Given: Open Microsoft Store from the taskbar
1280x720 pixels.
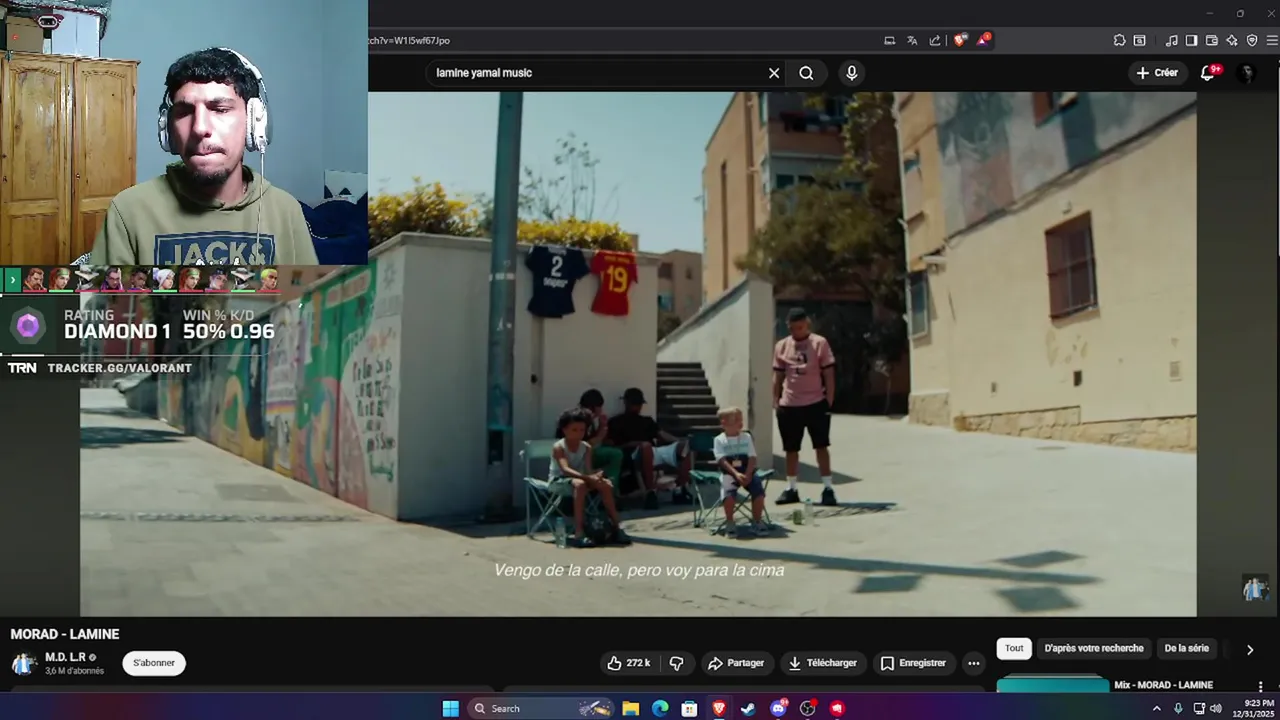Looking at the screenshot, I should point(689,708).
